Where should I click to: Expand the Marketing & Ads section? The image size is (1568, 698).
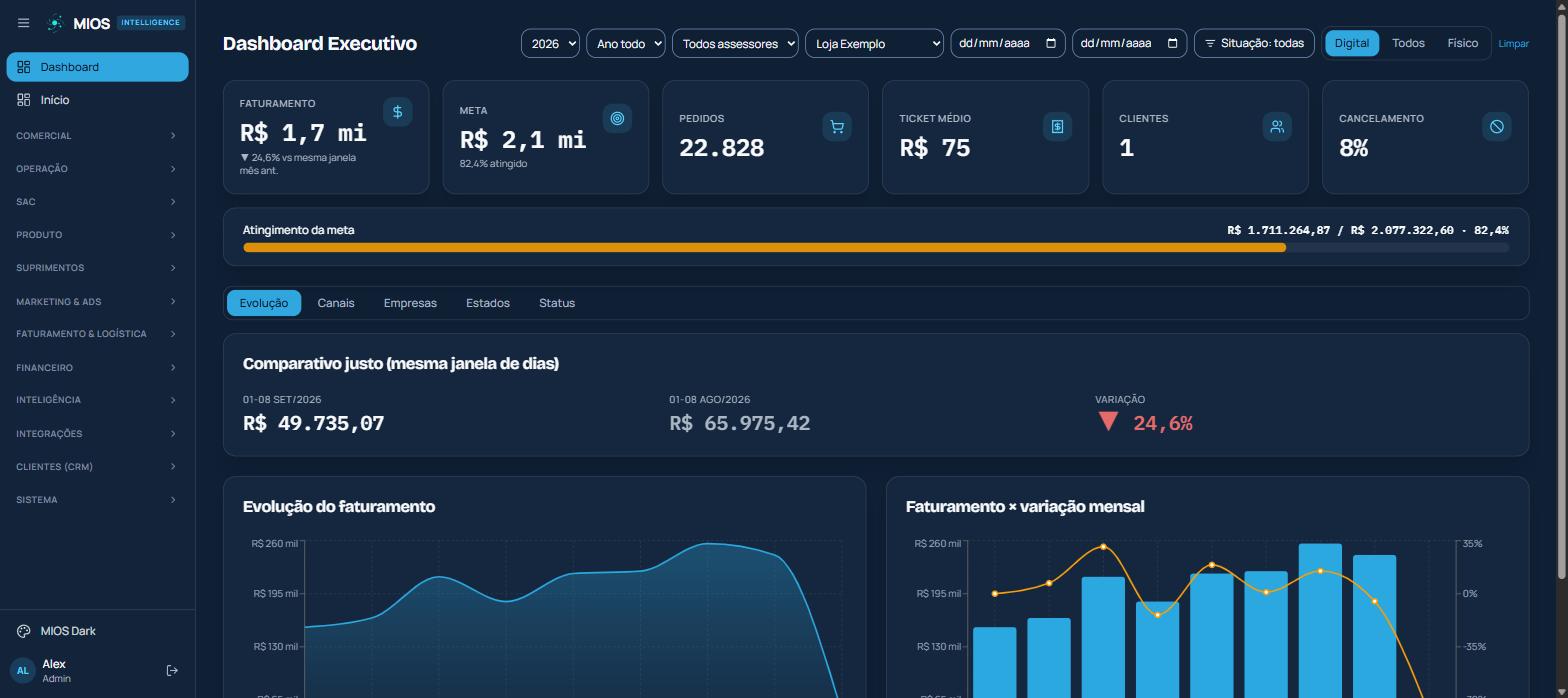pyautogui.click(x=97, y=302)
